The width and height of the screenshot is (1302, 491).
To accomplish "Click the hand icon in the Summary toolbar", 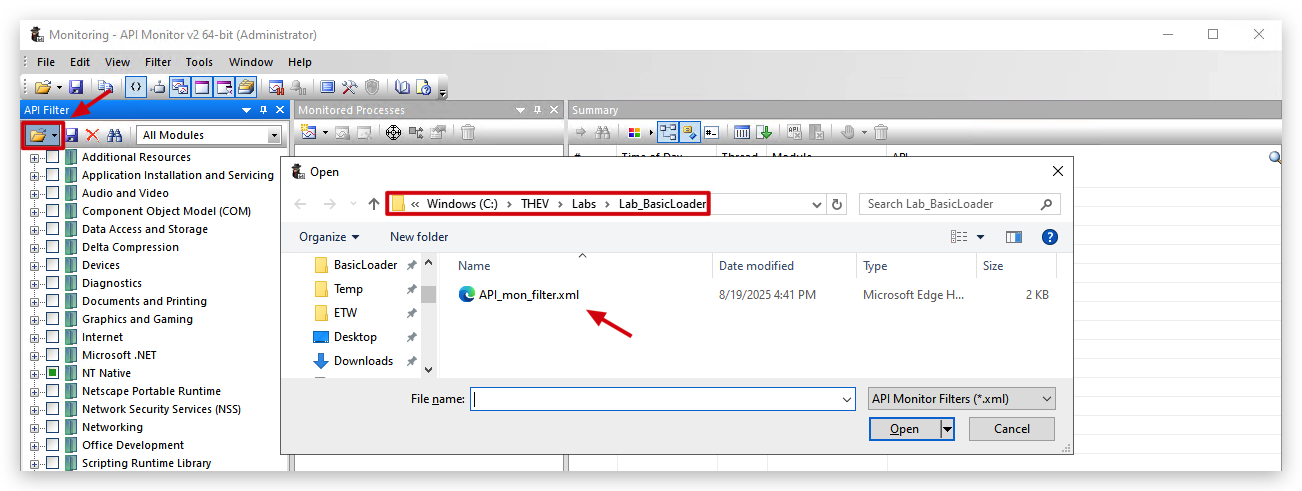I will pos(848,132).
